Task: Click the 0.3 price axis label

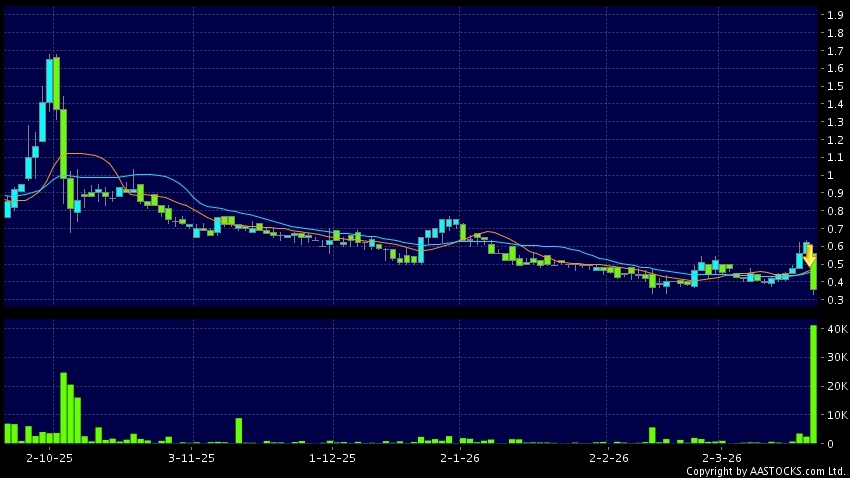Action: 833,300
